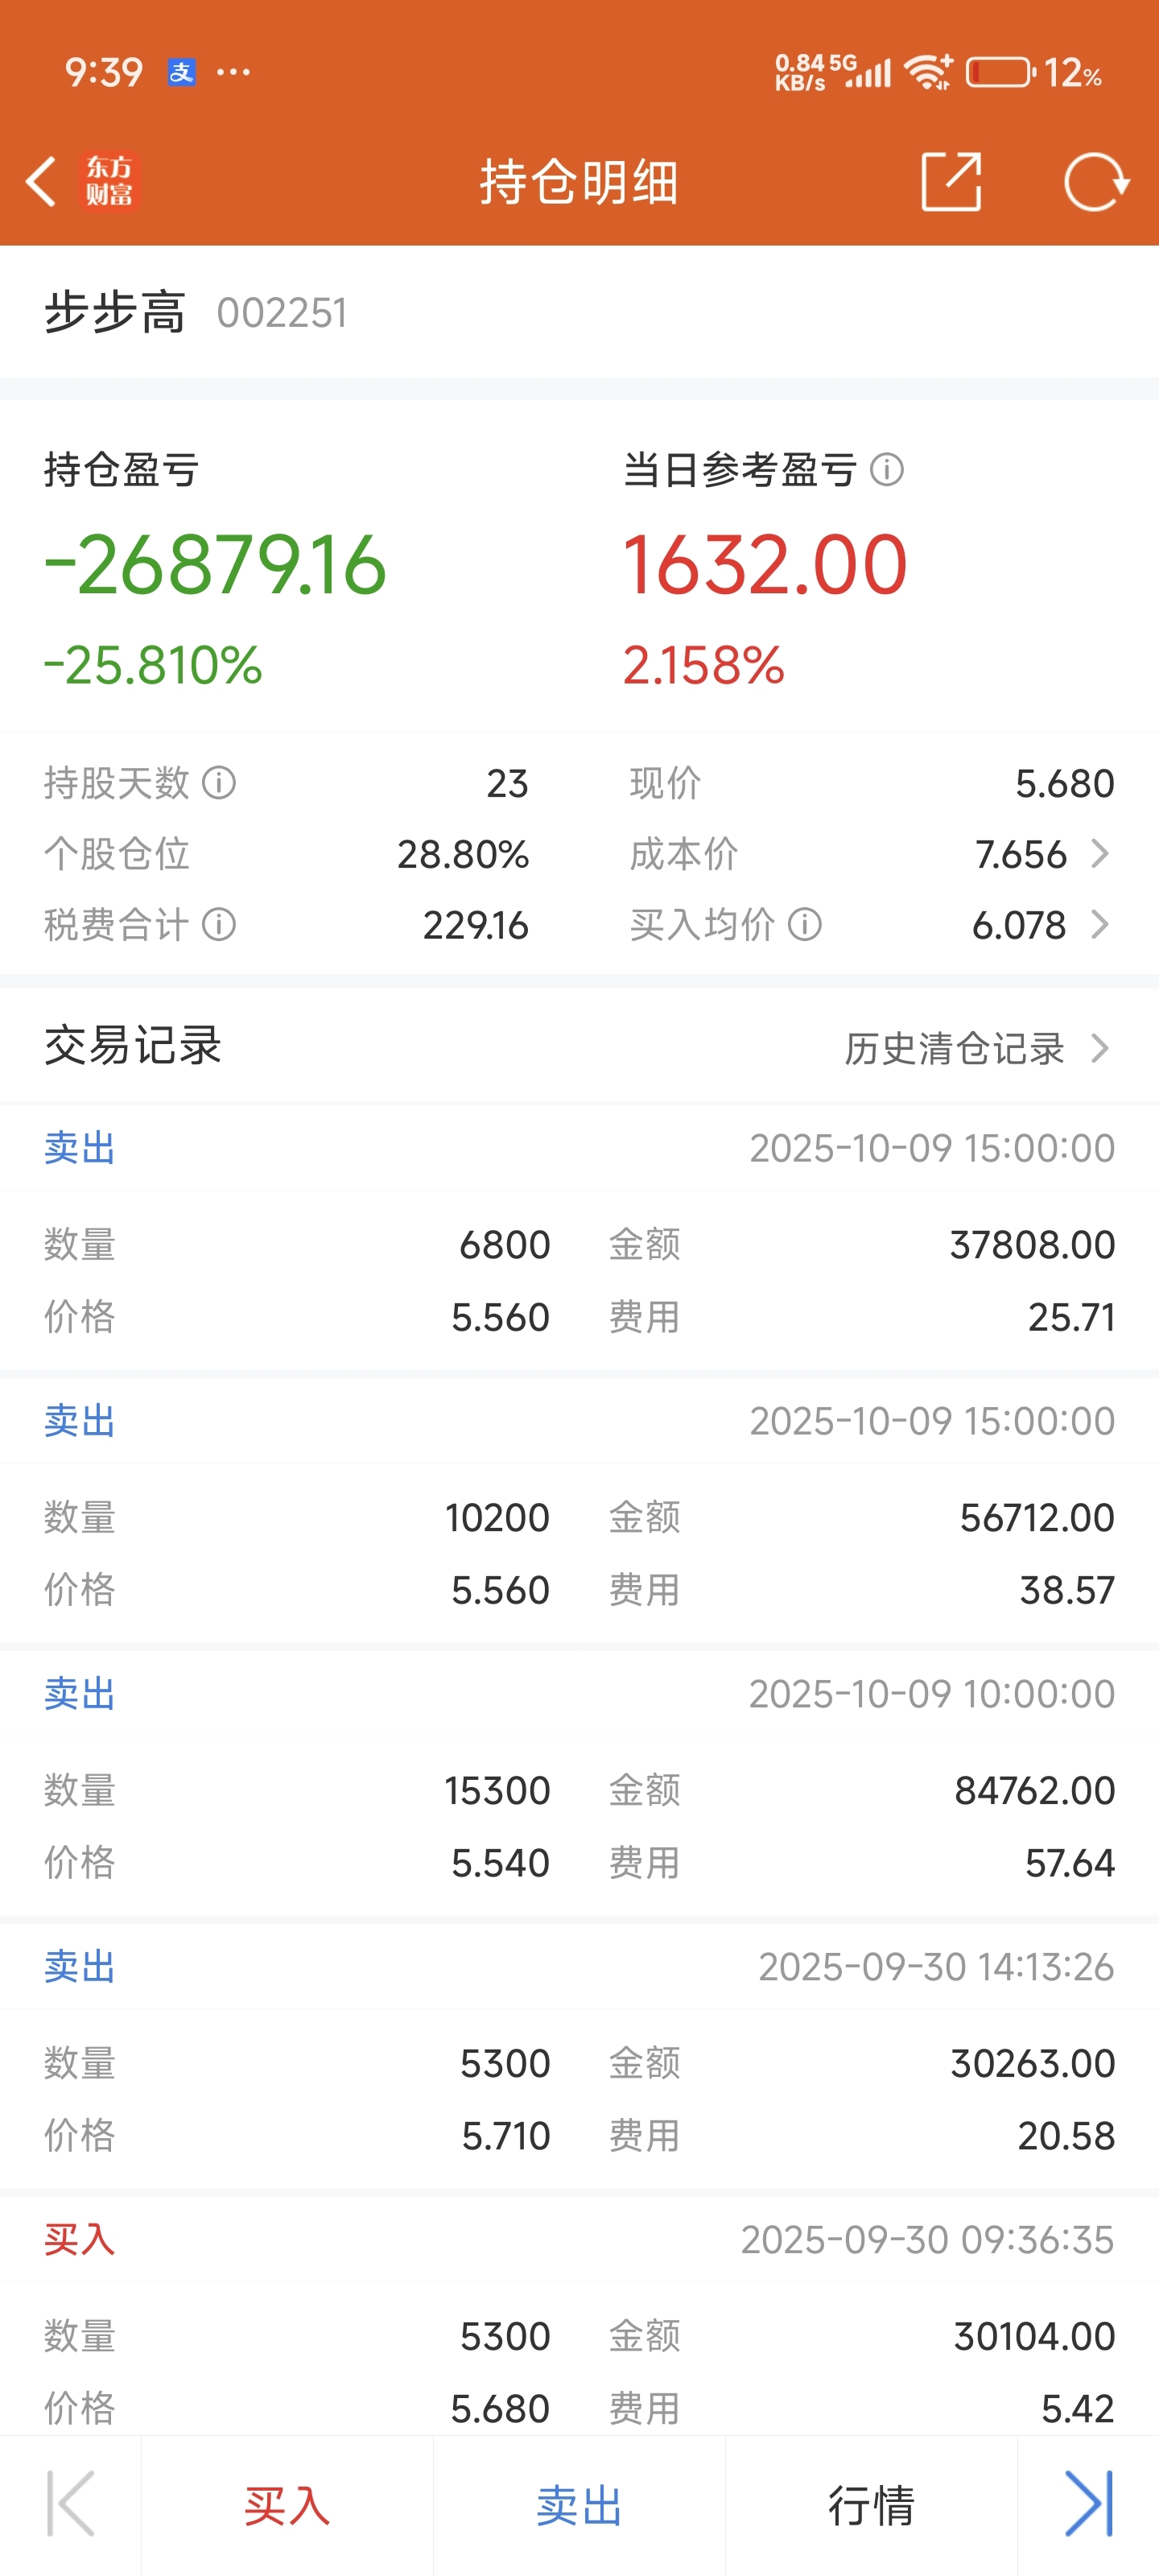1159x2576 pixels.
Task: Tap the stock name 步步高
Action: point(115,312)
